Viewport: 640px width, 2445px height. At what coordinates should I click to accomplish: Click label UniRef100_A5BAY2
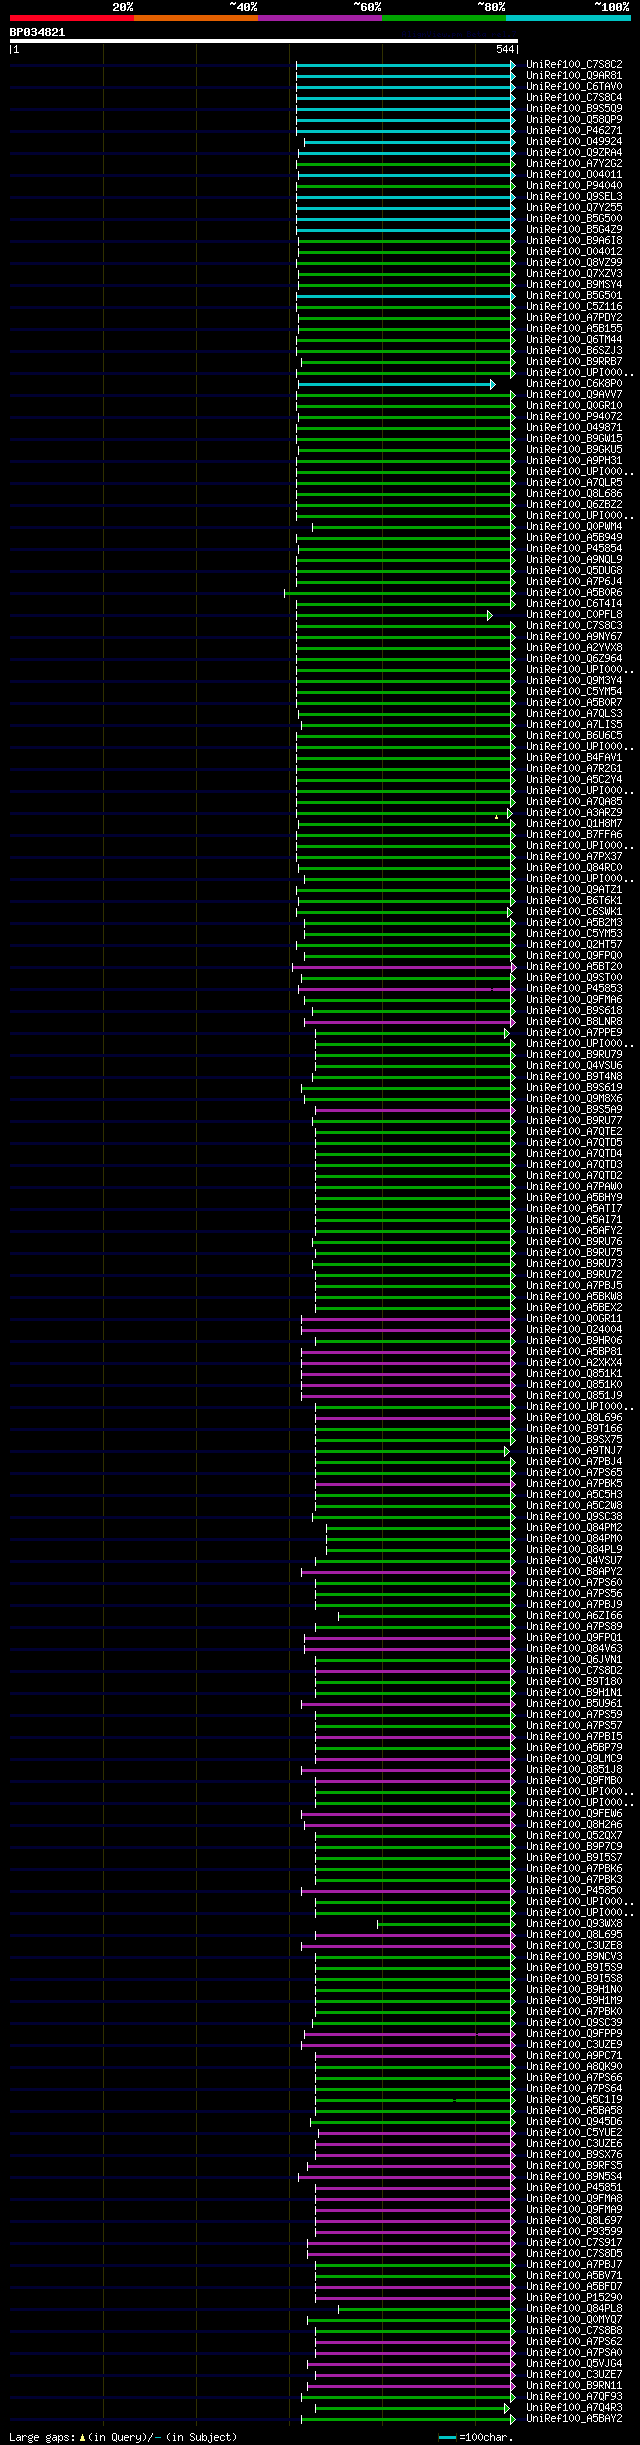574,2419
